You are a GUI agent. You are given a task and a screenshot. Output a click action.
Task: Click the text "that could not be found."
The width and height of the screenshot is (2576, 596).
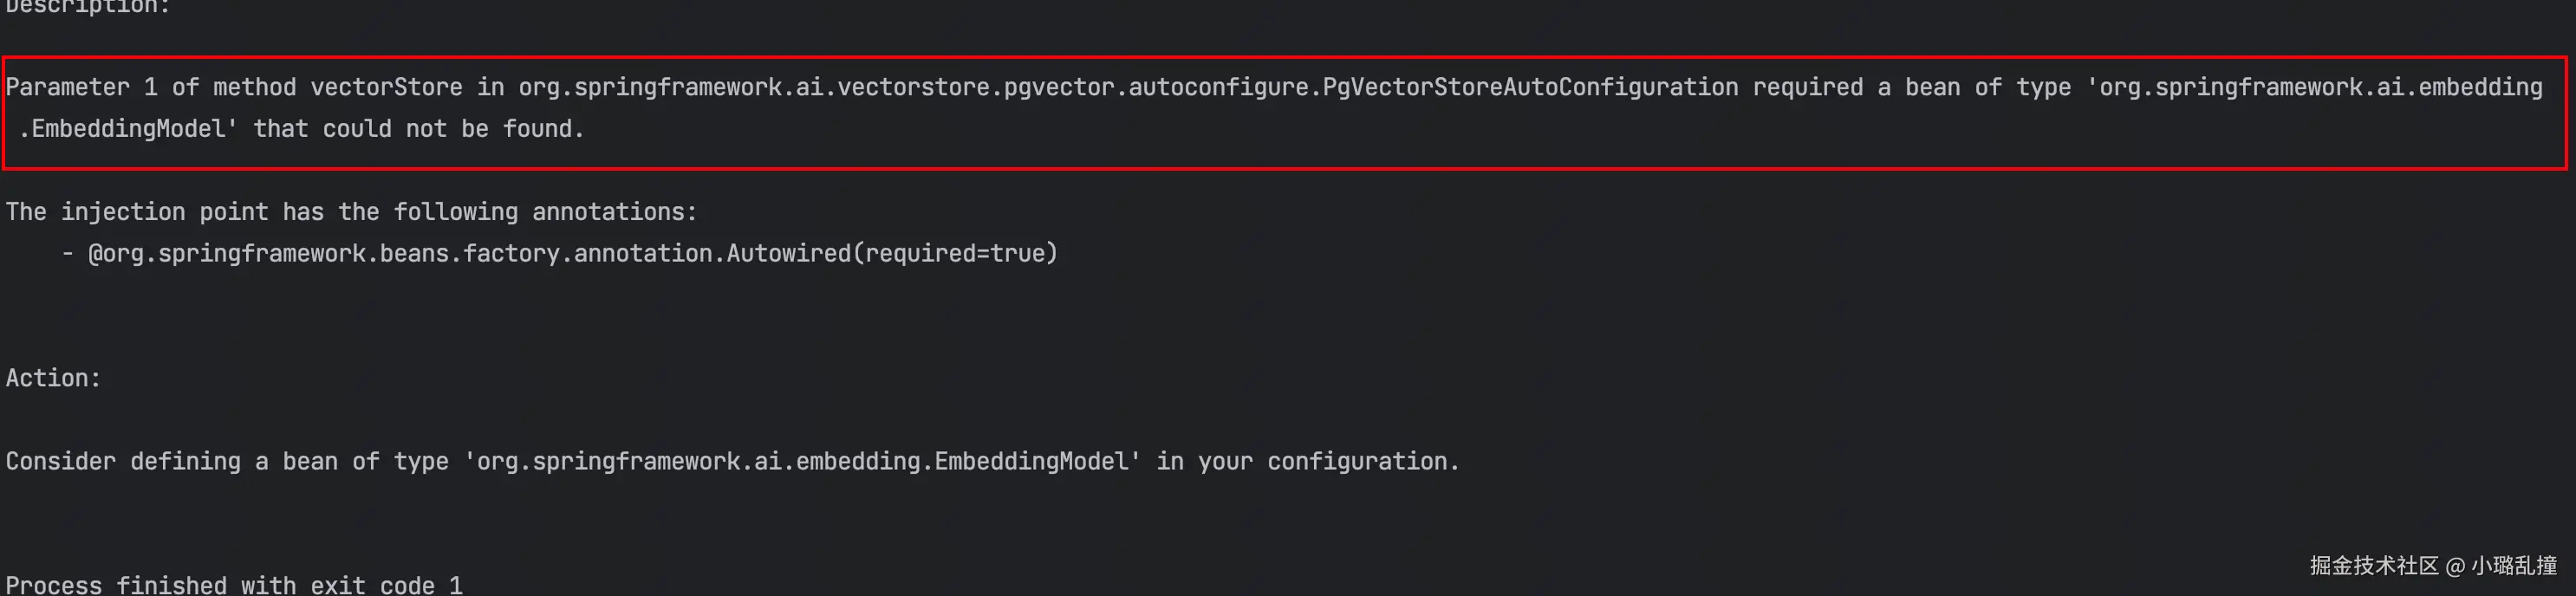point(418,129)
